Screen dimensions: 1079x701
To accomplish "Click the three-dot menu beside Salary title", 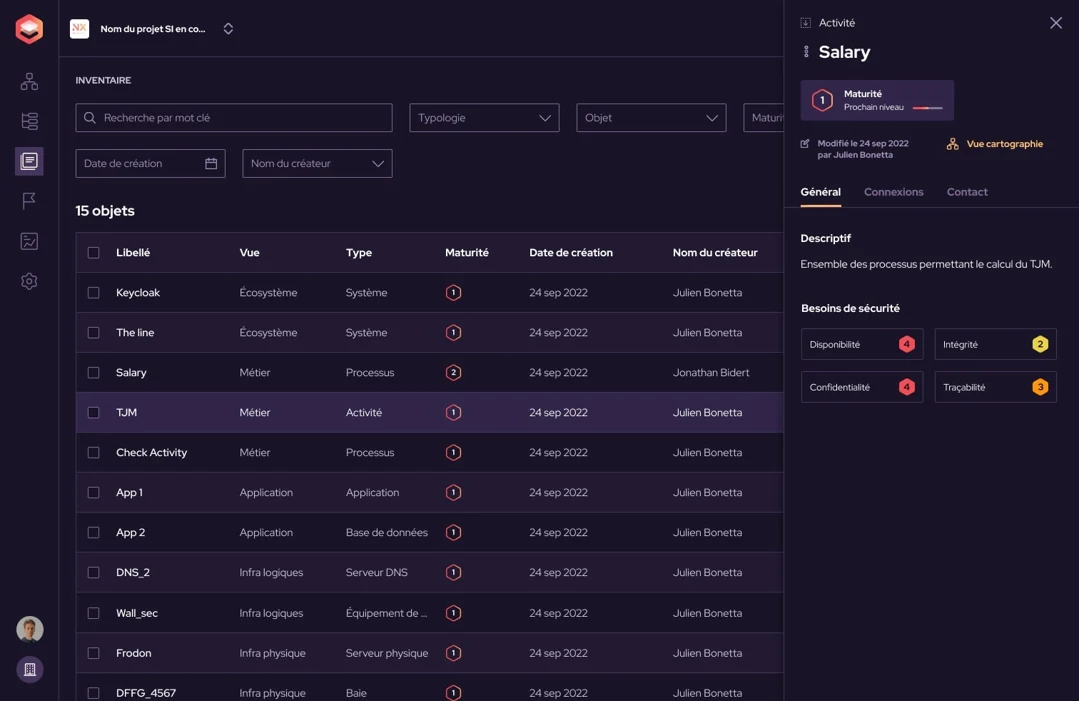I will (x=806, y=52).
